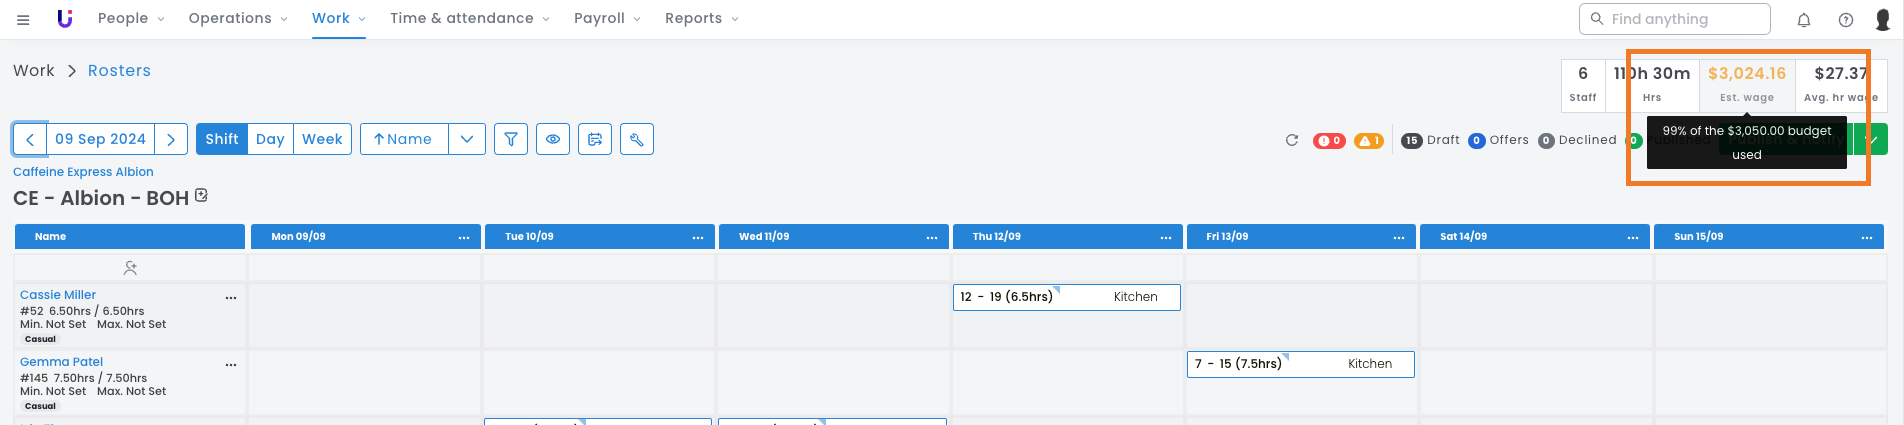Open the notifications bell

pos(1804,20)
